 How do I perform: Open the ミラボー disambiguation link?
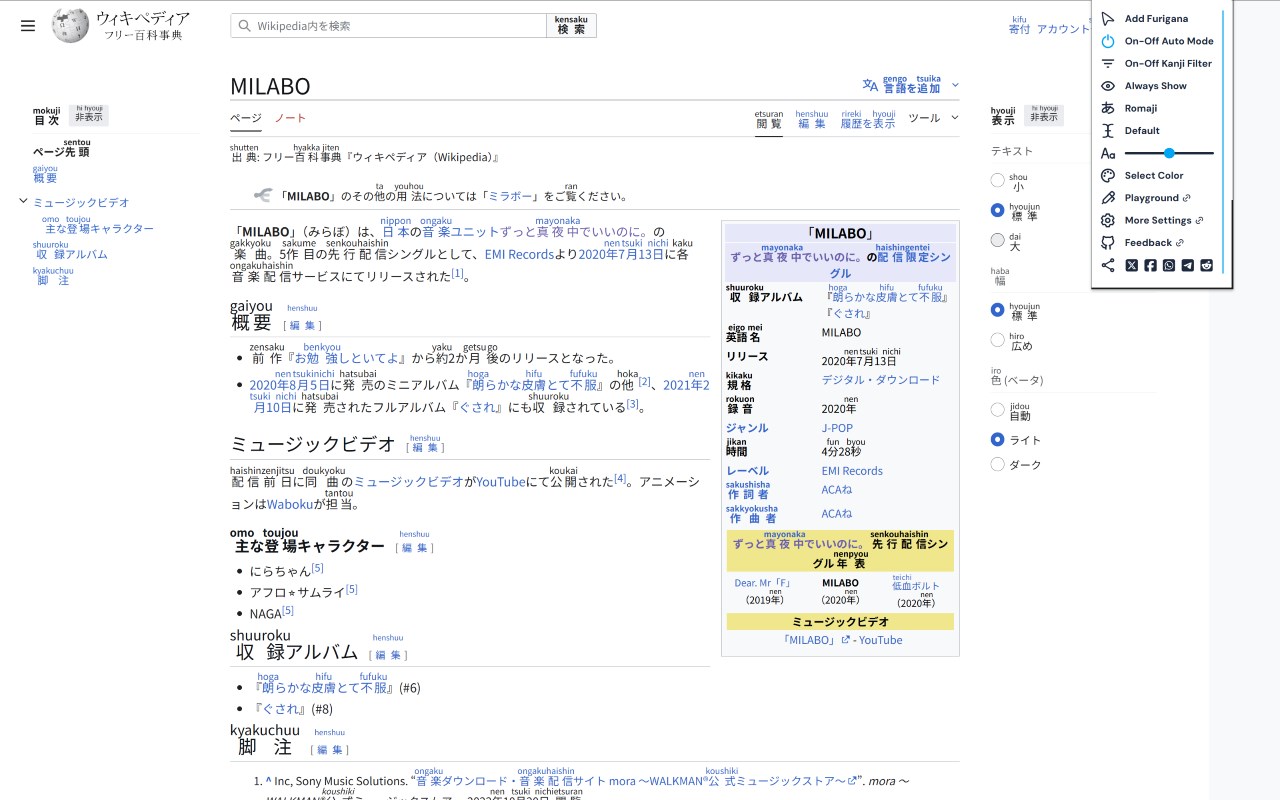[x=510, y=196]
